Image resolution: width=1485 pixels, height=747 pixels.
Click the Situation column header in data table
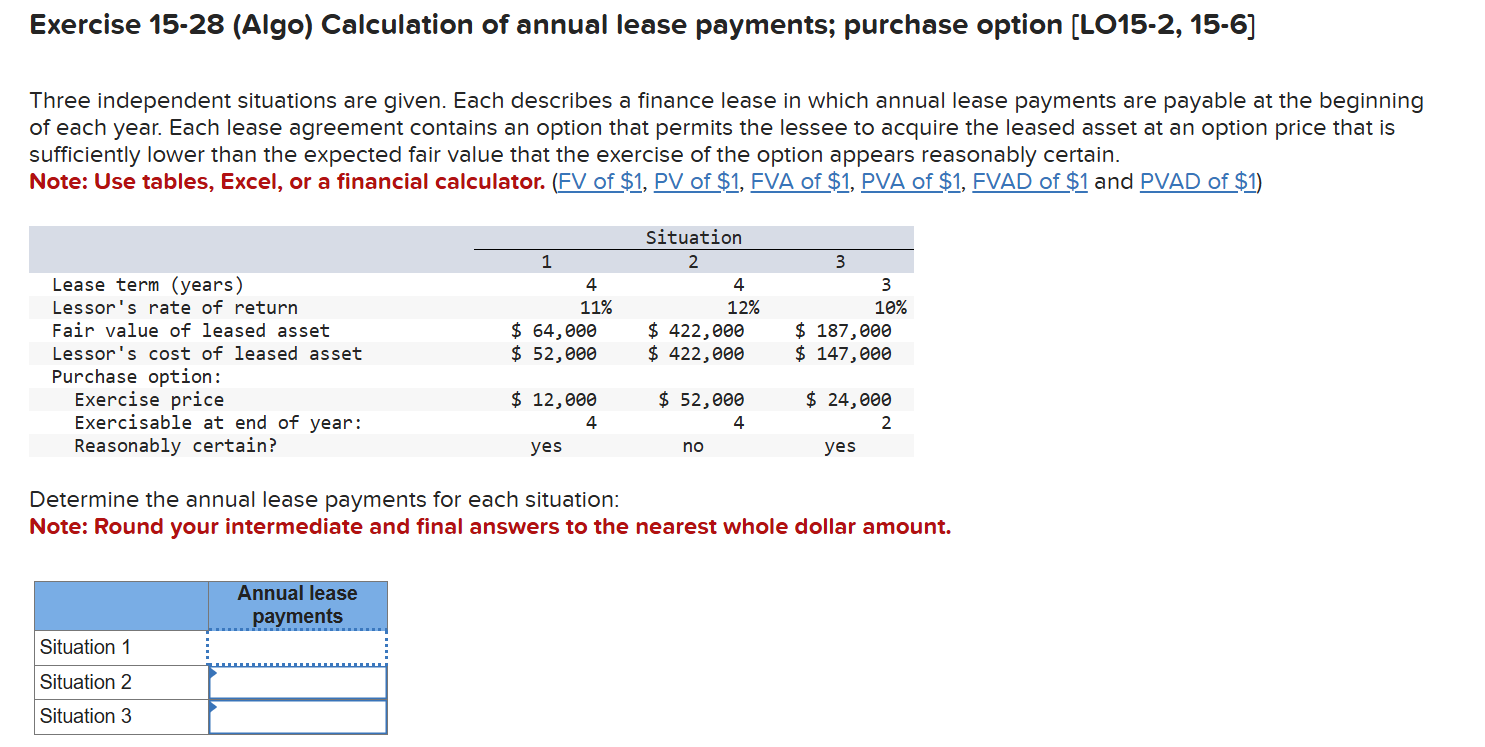point(692,237)
